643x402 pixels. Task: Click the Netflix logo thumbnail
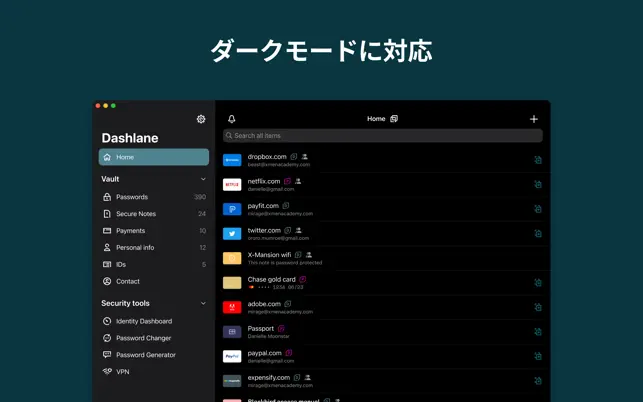click(x=232, y=185)
